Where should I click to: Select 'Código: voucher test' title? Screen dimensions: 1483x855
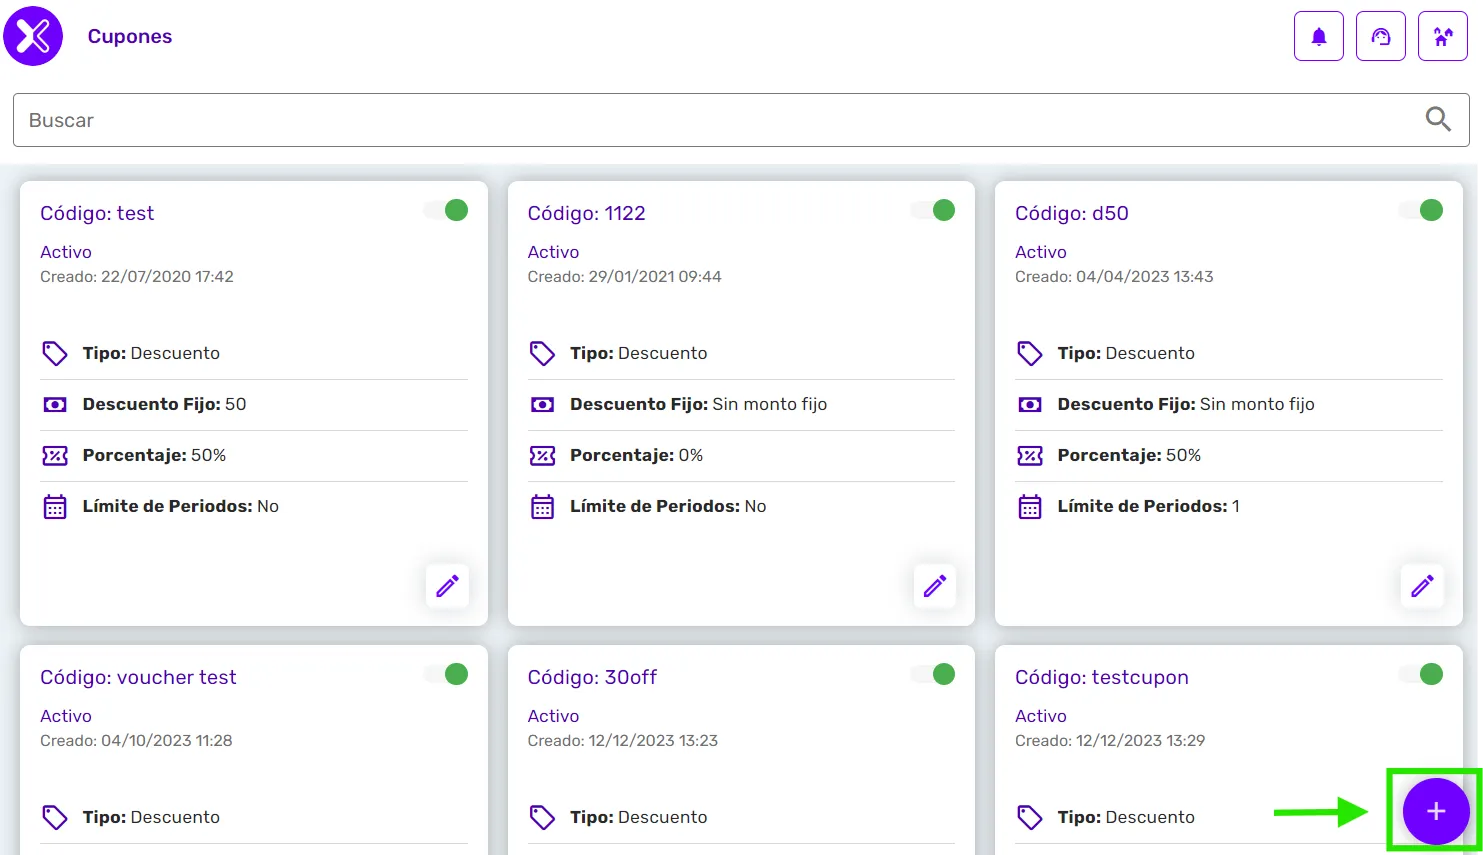coord(138,677)
